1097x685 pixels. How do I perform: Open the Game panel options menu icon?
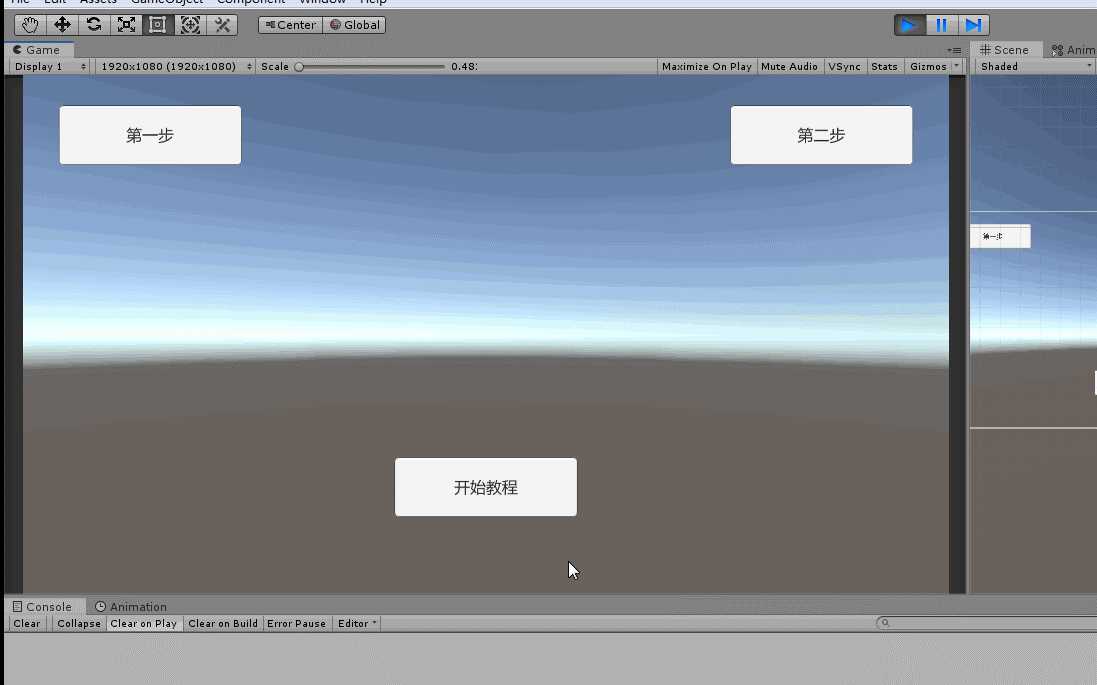(954, 50)
